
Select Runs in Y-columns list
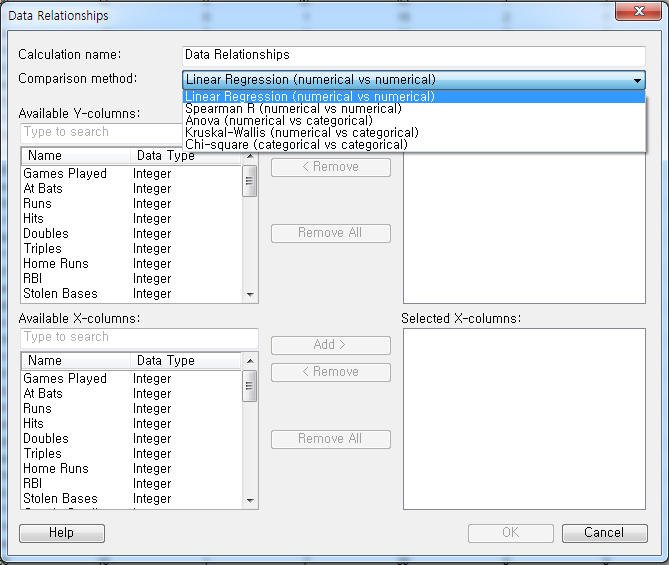(131, 204)
